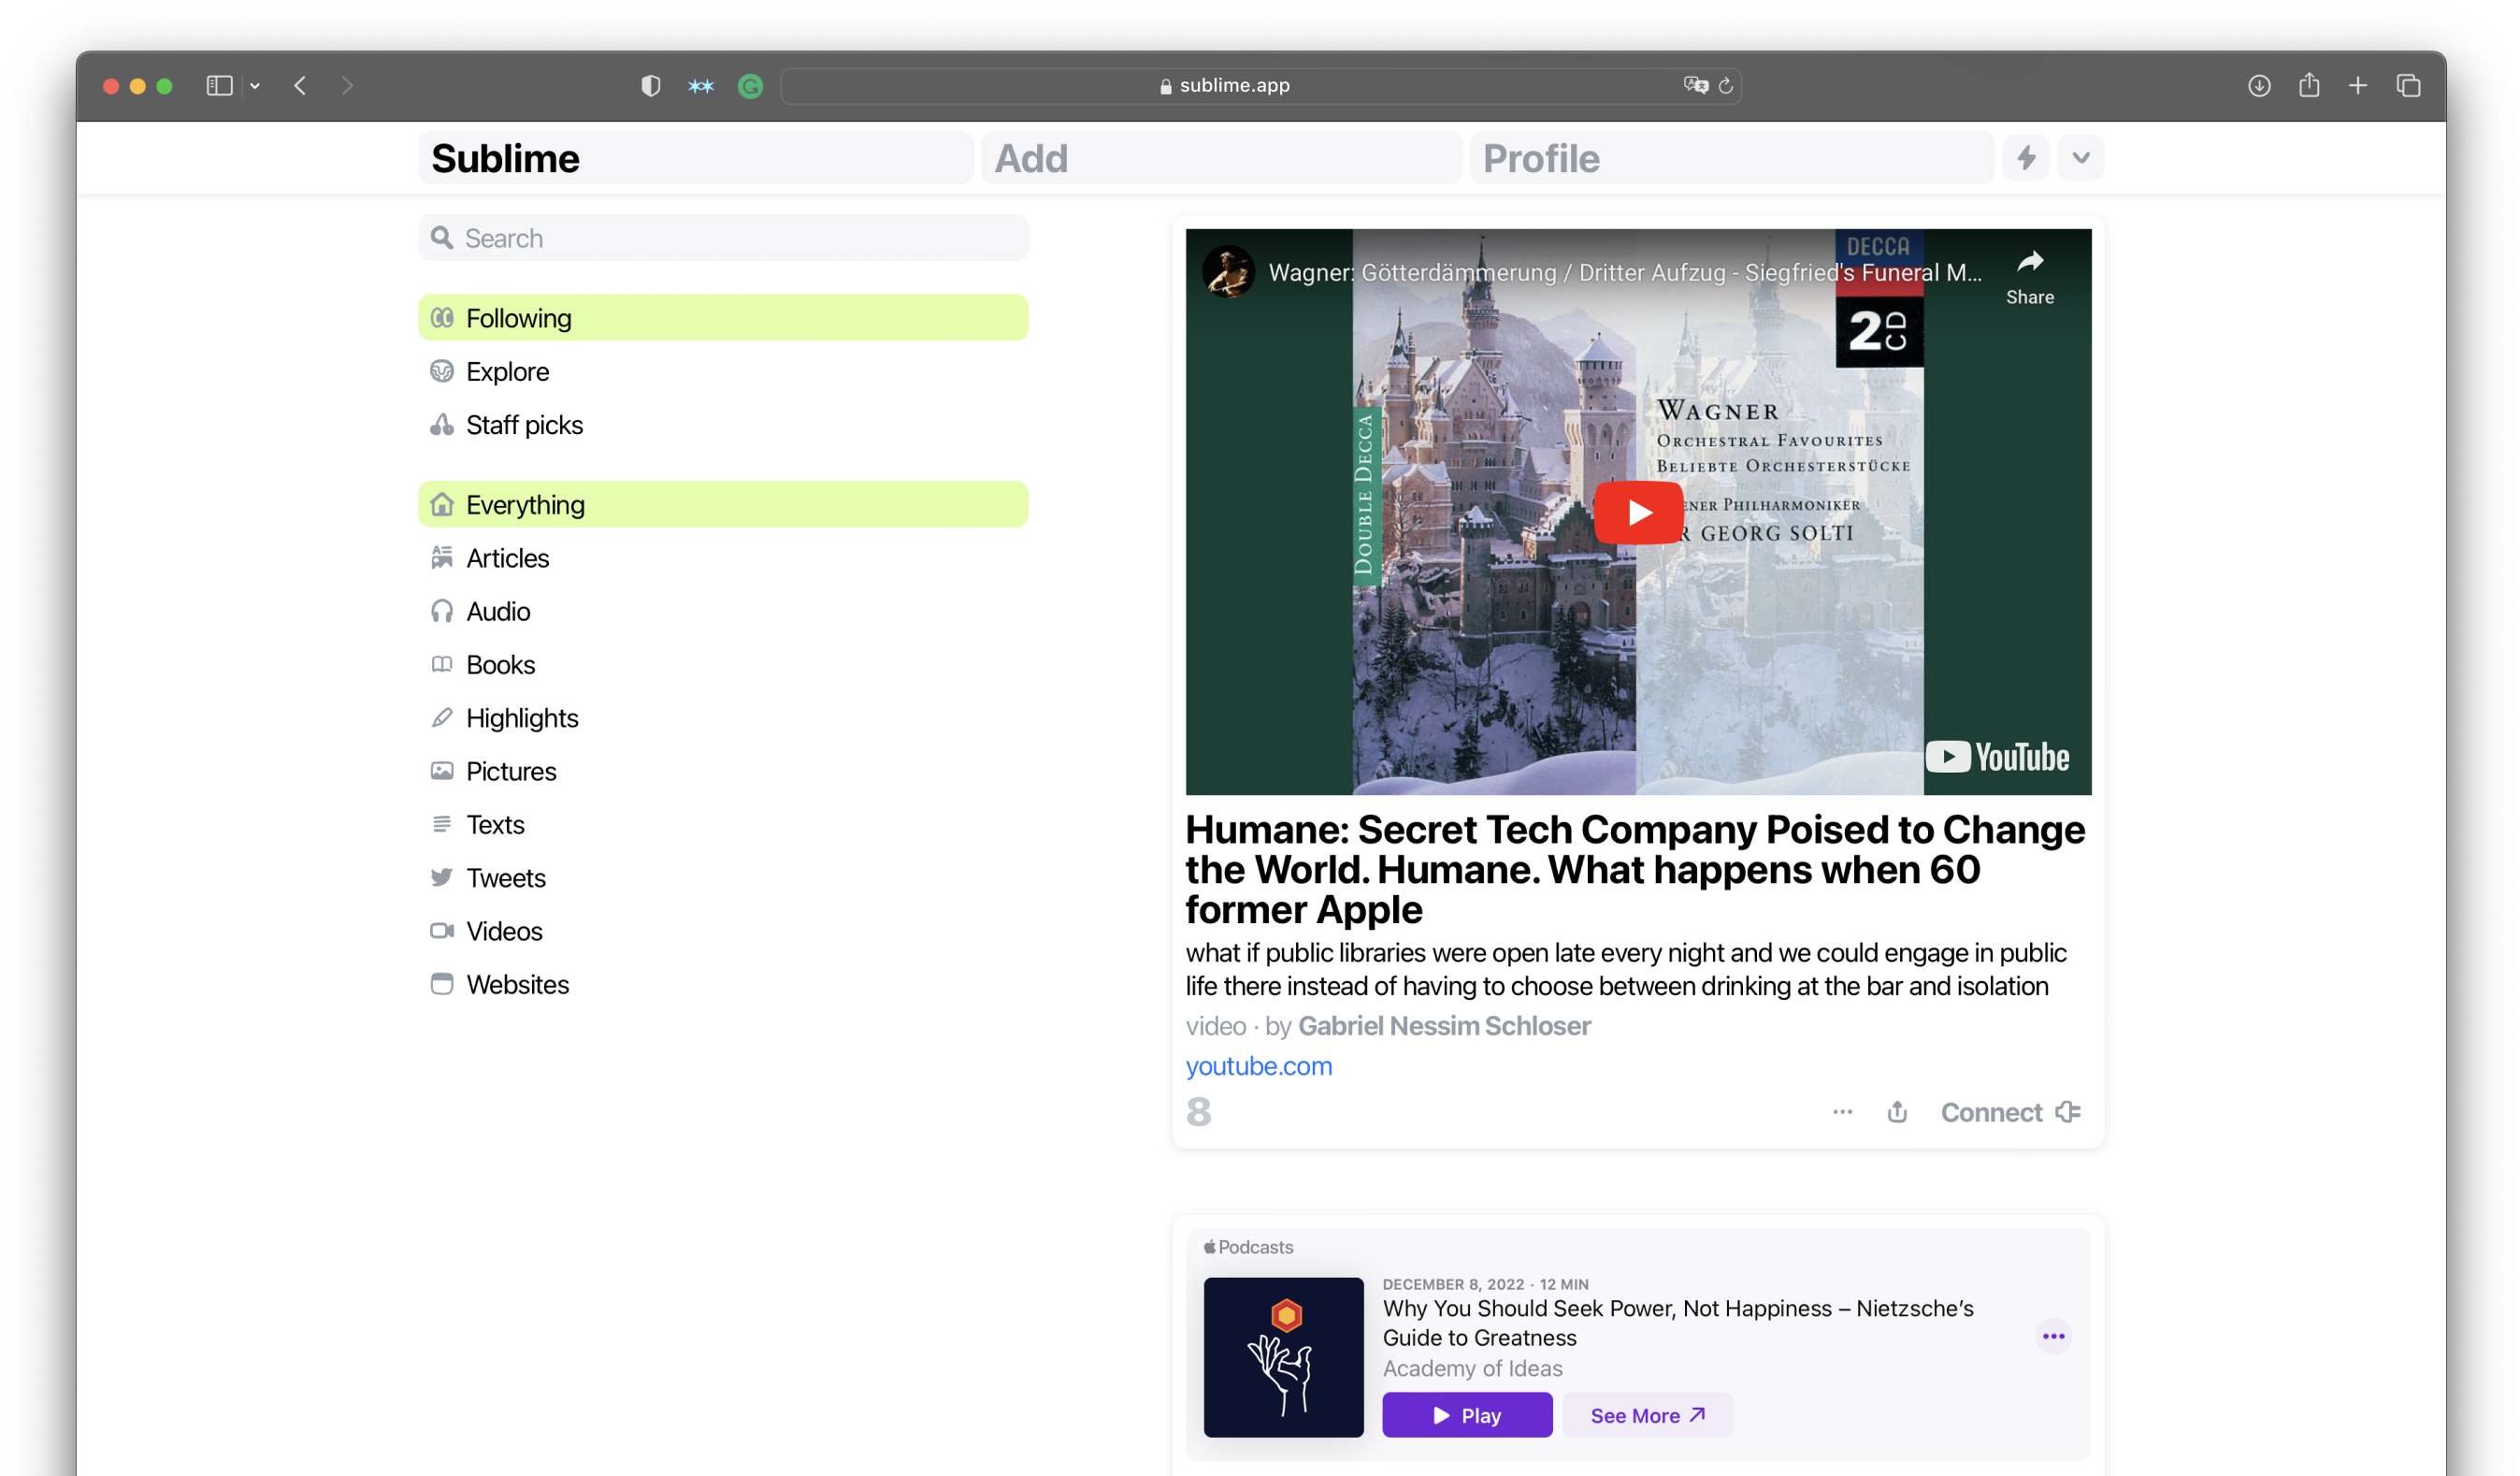Image resolution: width=2520 pixels, height=1476 pixels.
Task: Click the privacy shield icon in toolbar
Action: (x=650, y=86)
